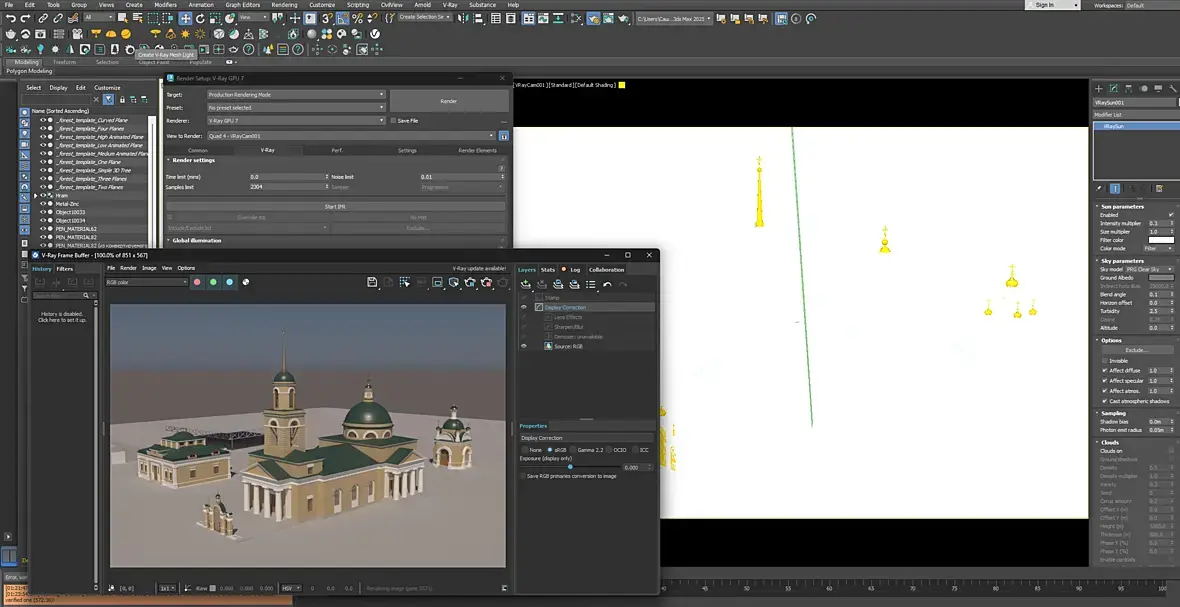This screenshot has height=607, width=1180.
Task: Click the Undo arrow in main toolbar
Action: coord(10,18)
